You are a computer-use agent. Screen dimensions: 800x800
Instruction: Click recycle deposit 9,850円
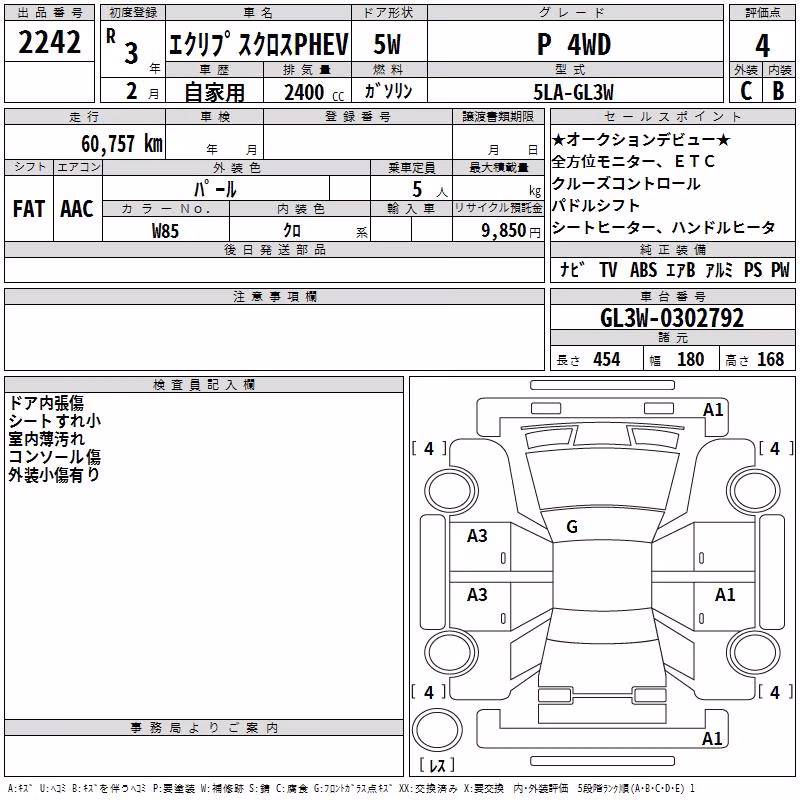[x=511, y=231]
